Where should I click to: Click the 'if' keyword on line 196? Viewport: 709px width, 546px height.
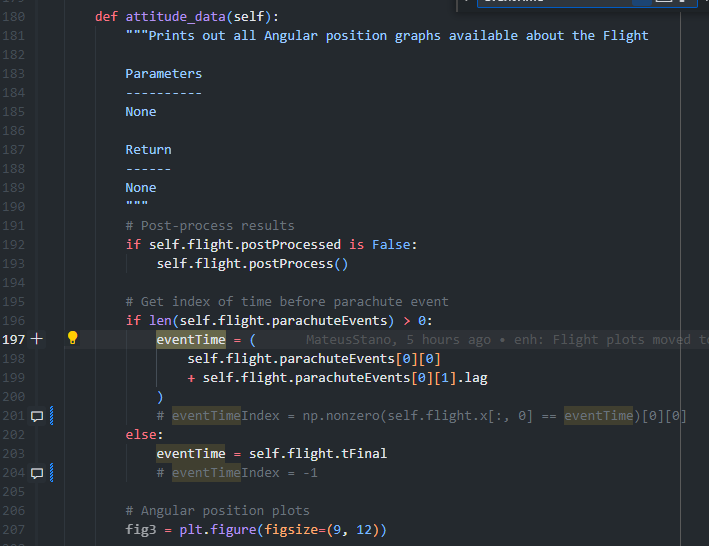click(x=133, y=320)
